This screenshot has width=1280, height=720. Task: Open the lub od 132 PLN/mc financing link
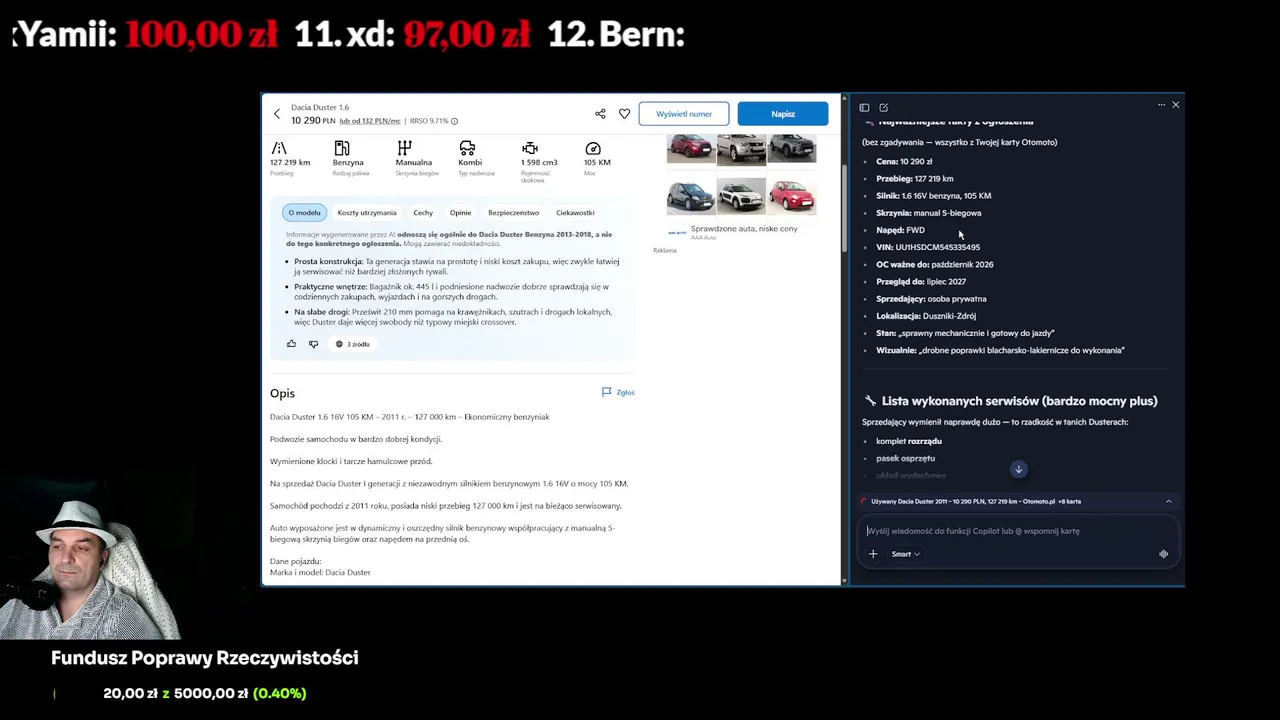tap(370, 121)
